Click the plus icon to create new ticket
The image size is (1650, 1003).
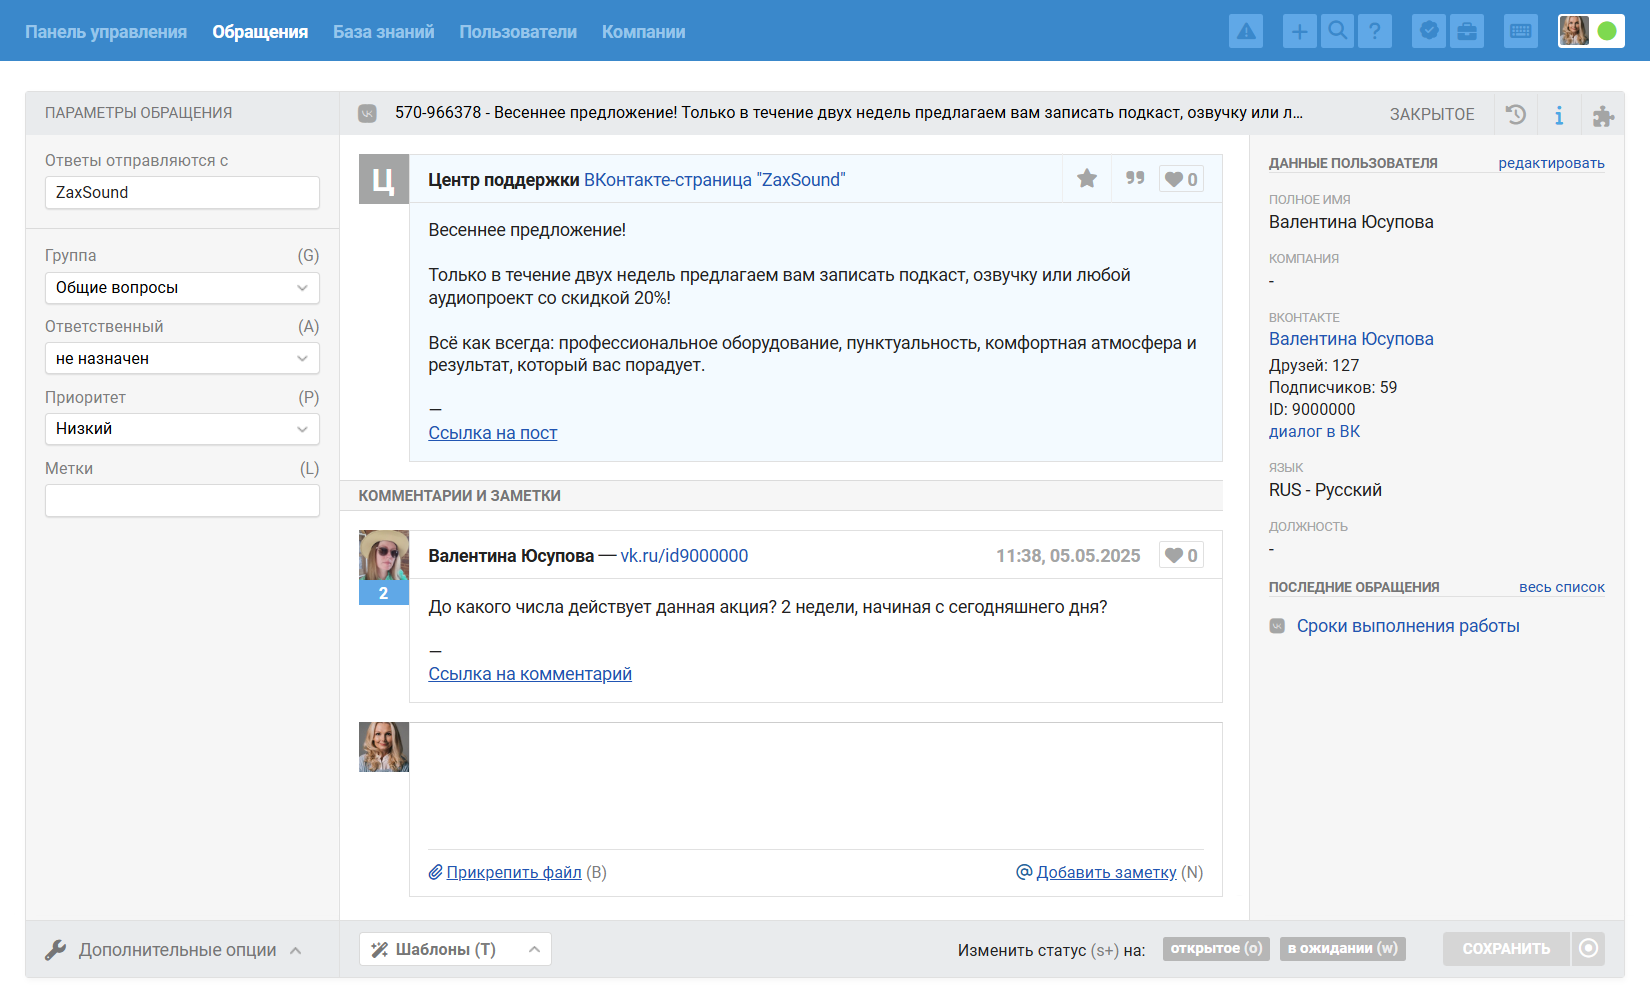[1299, 31]
